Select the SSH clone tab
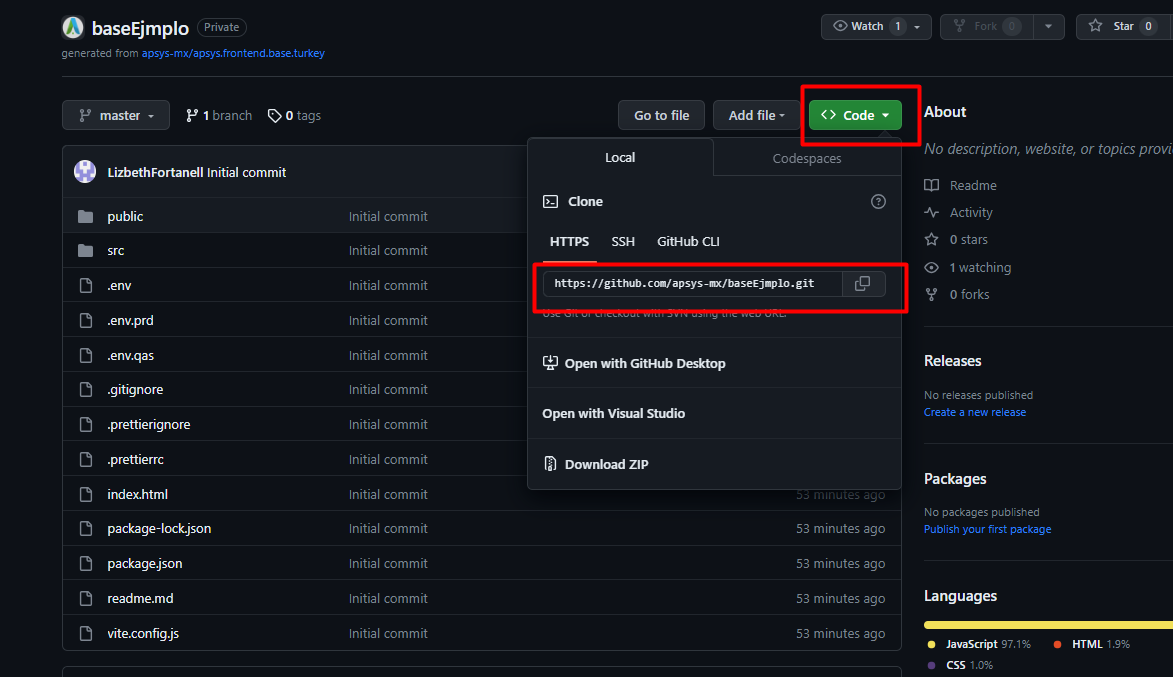The image size is (1173, 677). 623,241
